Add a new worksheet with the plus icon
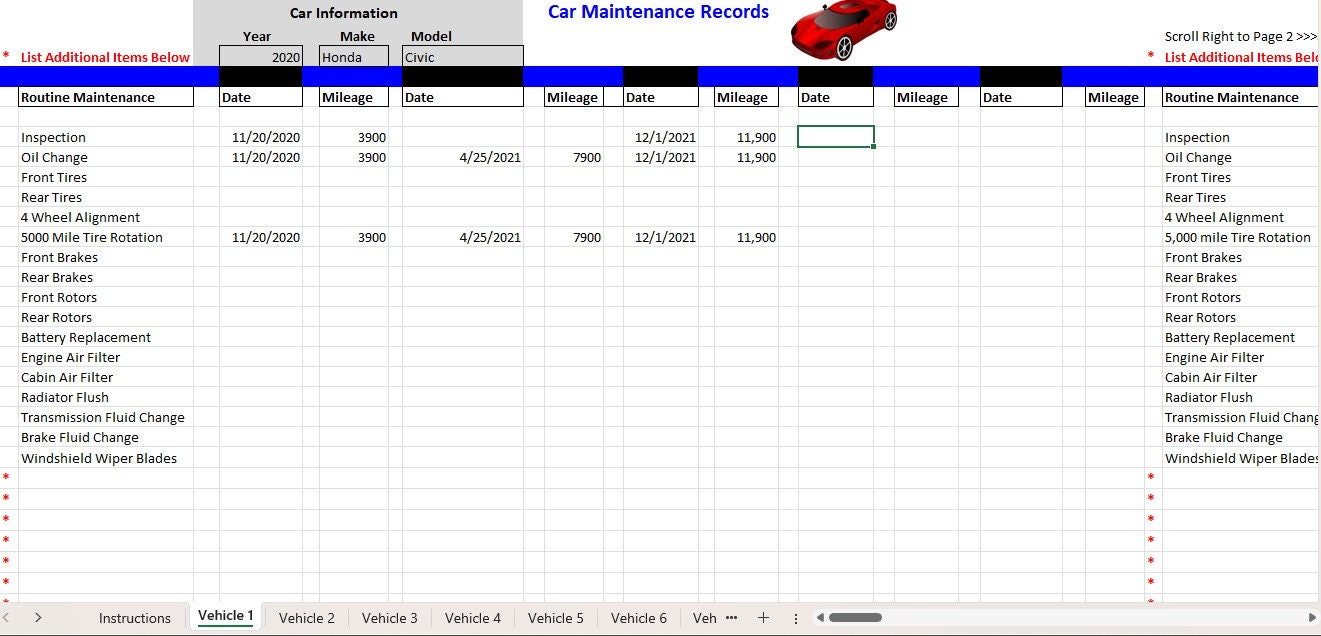 [763, 618]
